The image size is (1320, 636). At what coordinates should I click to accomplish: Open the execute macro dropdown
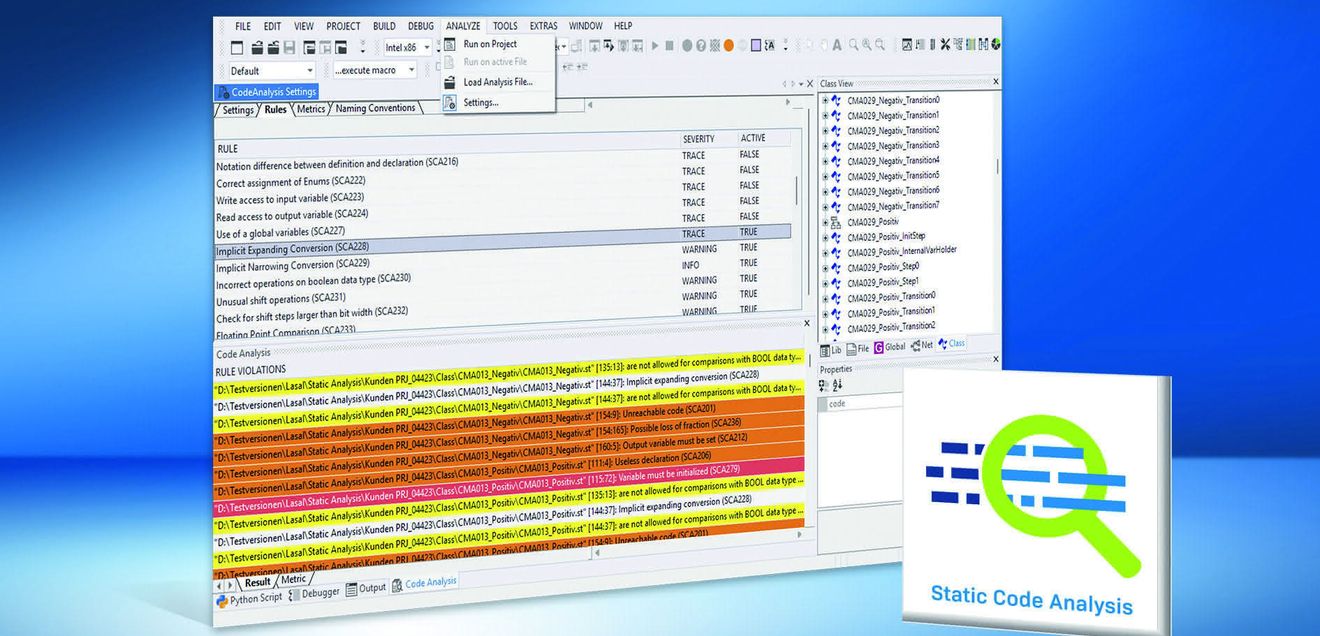pyautogui.click(x=375, y=71)
